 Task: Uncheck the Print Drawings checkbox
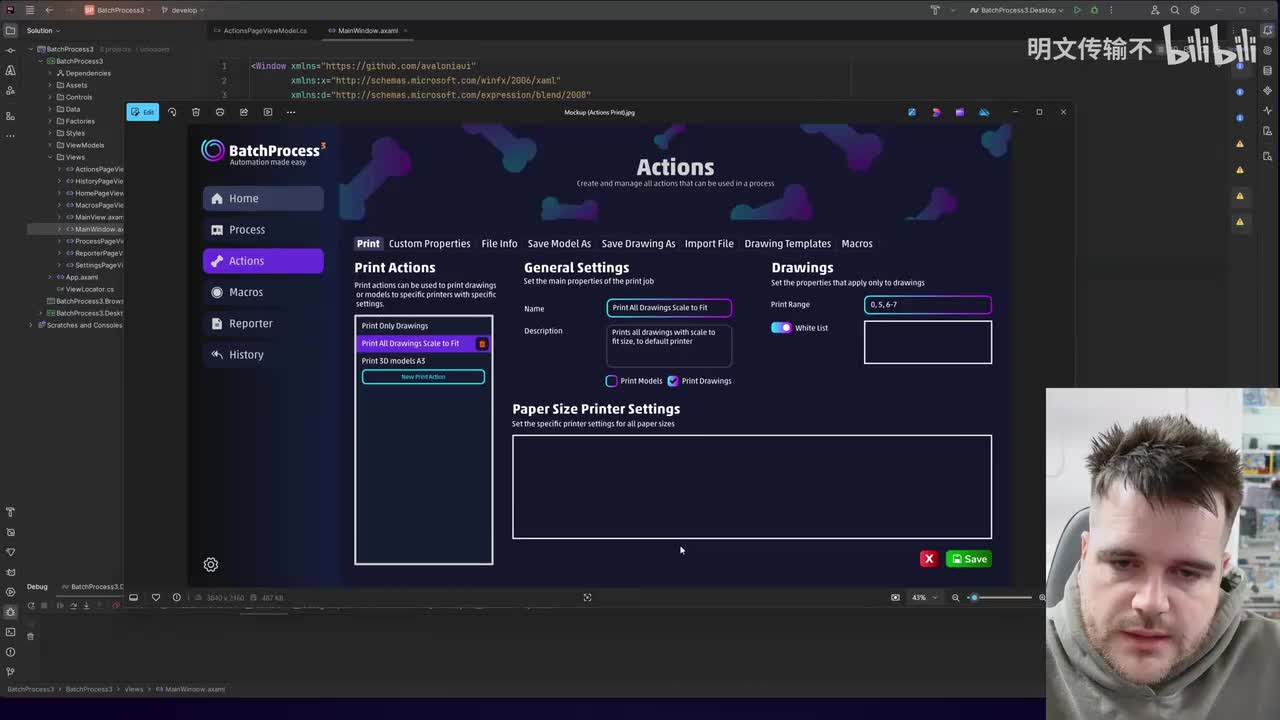tap(673, 381)
